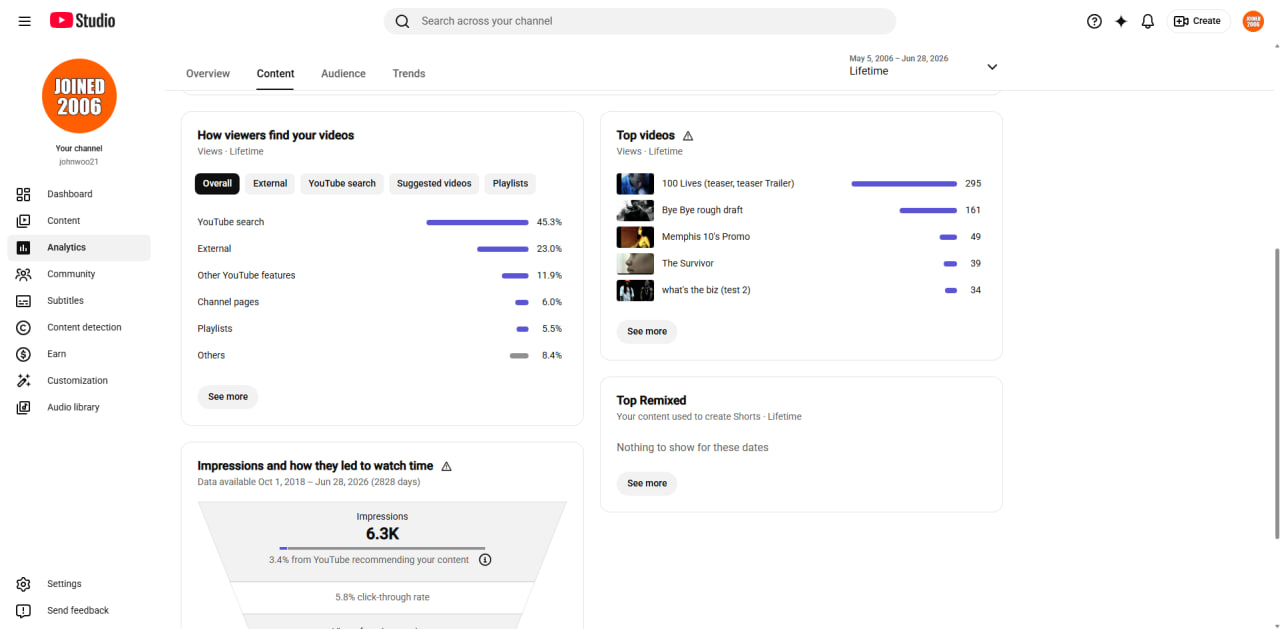Click the 6.3K impressions value

[x=382, y=534]
